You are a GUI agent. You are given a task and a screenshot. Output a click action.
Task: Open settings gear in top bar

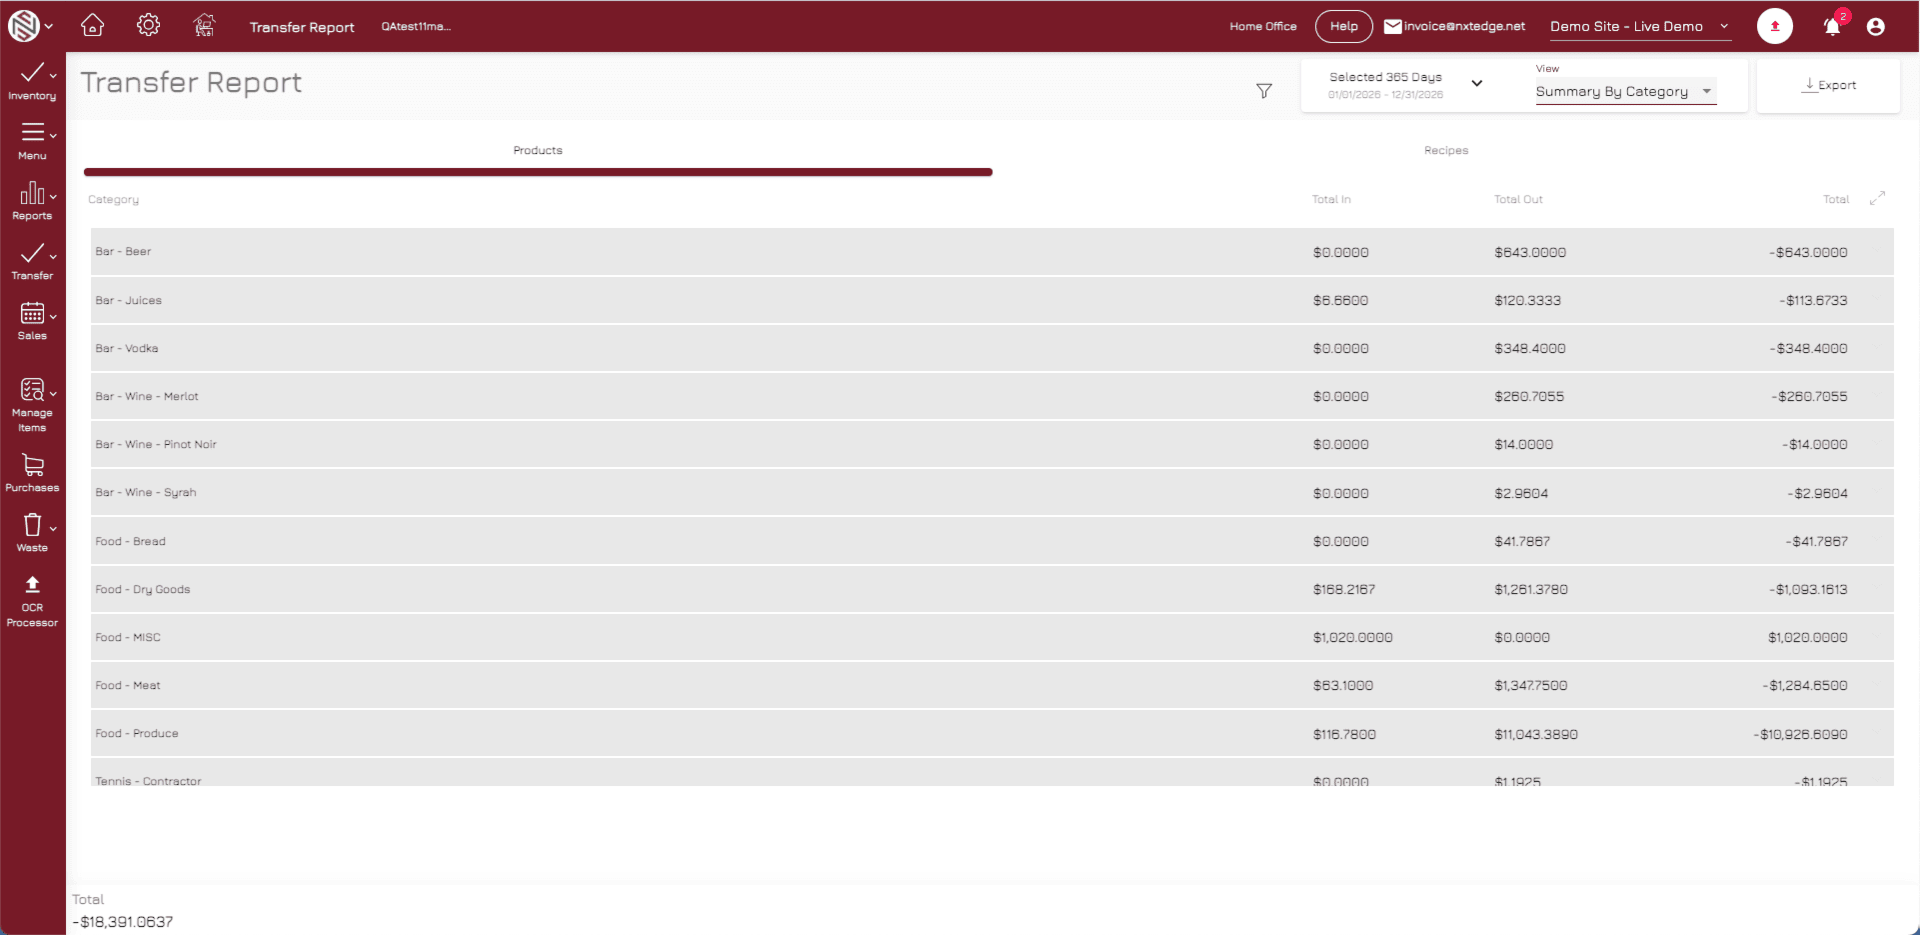pyautogui.click(x=148, y=26)
